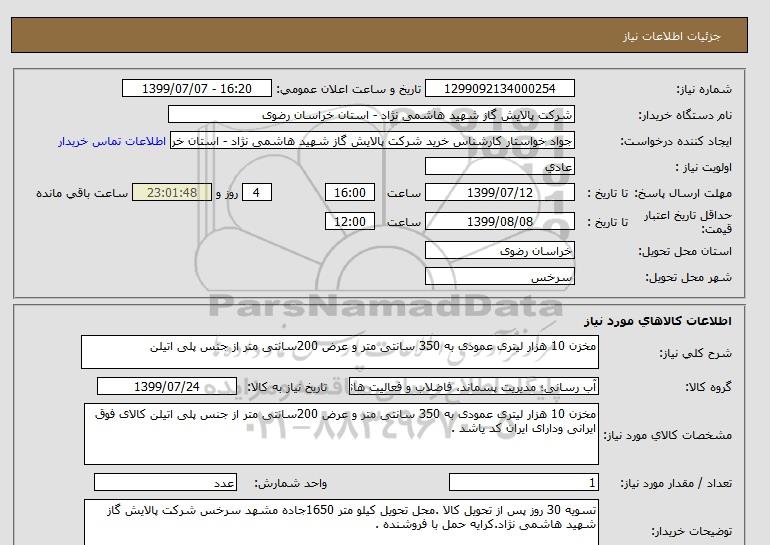Click the delivery province field خراسان رضوی
770x545 pixels.
(x=500, y=251)
